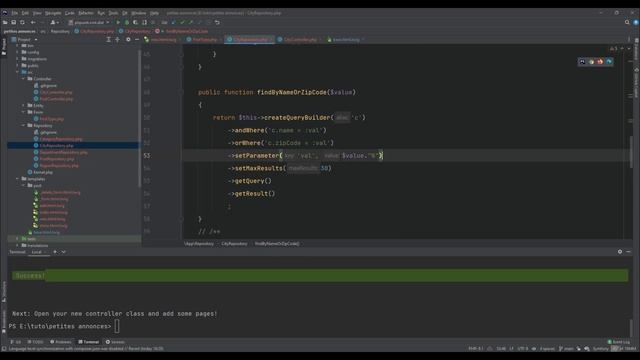
Task: Click the green Run button
Action: tap(118, 22)
